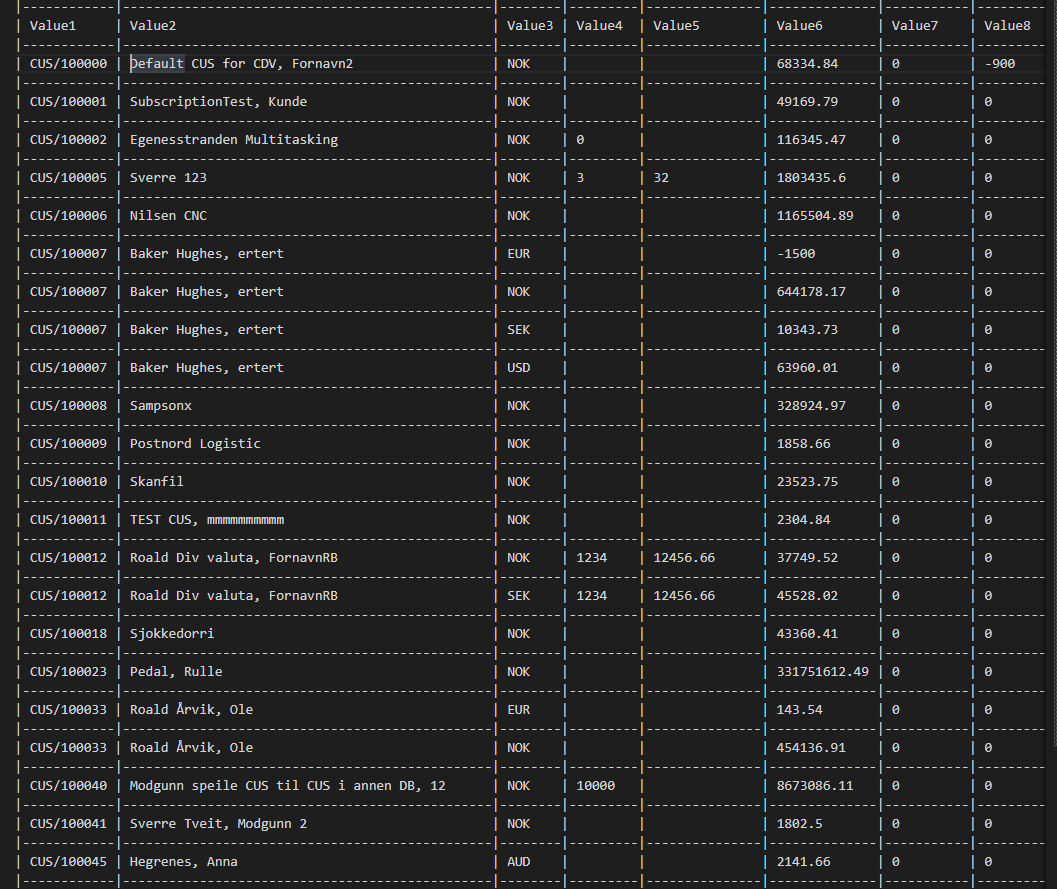Click SEK in the Baker Hughes row

pos(518,330)
